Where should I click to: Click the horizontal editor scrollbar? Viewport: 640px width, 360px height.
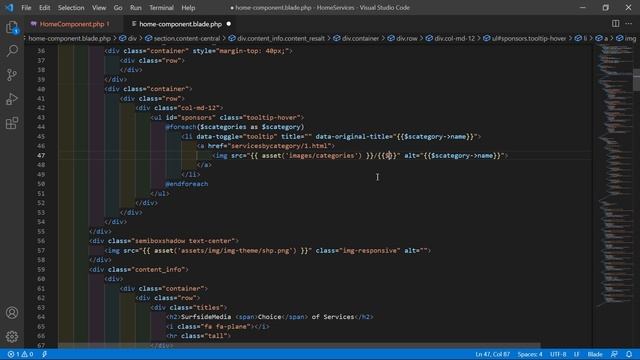click(x=299, y=345)
